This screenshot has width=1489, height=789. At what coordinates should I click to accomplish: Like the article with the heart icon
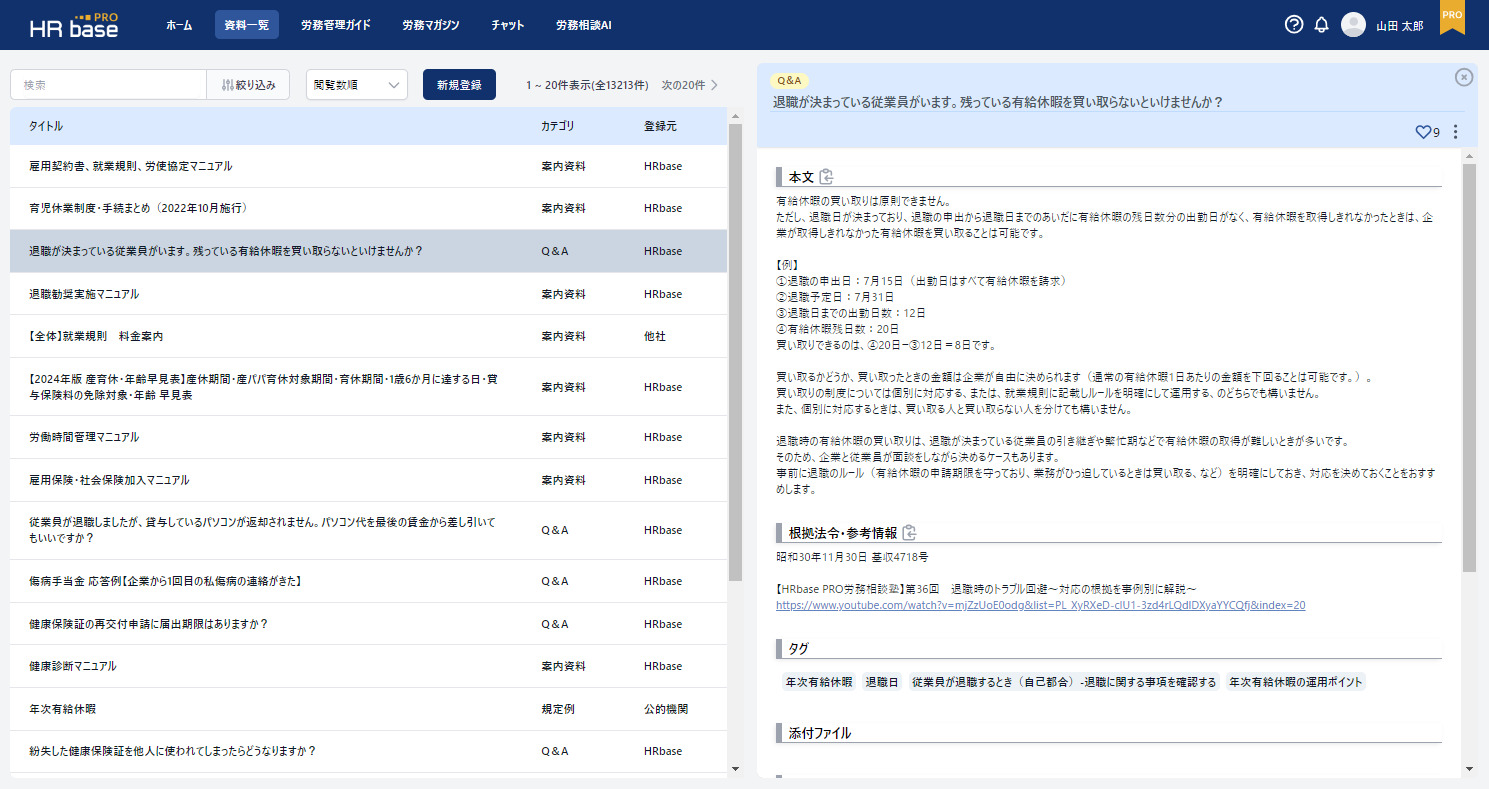(x=1423, y=132)
